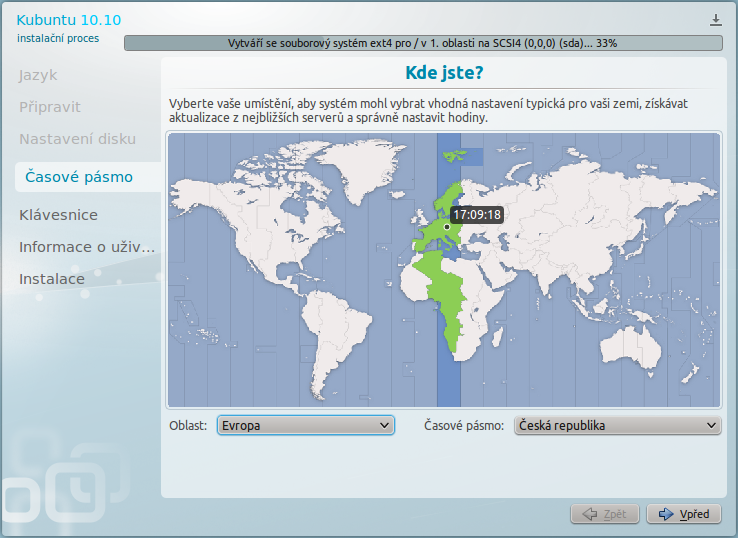Click the Zpět back button
The height and width of the screenshot is (538, 738).
(x=605, y=514)
